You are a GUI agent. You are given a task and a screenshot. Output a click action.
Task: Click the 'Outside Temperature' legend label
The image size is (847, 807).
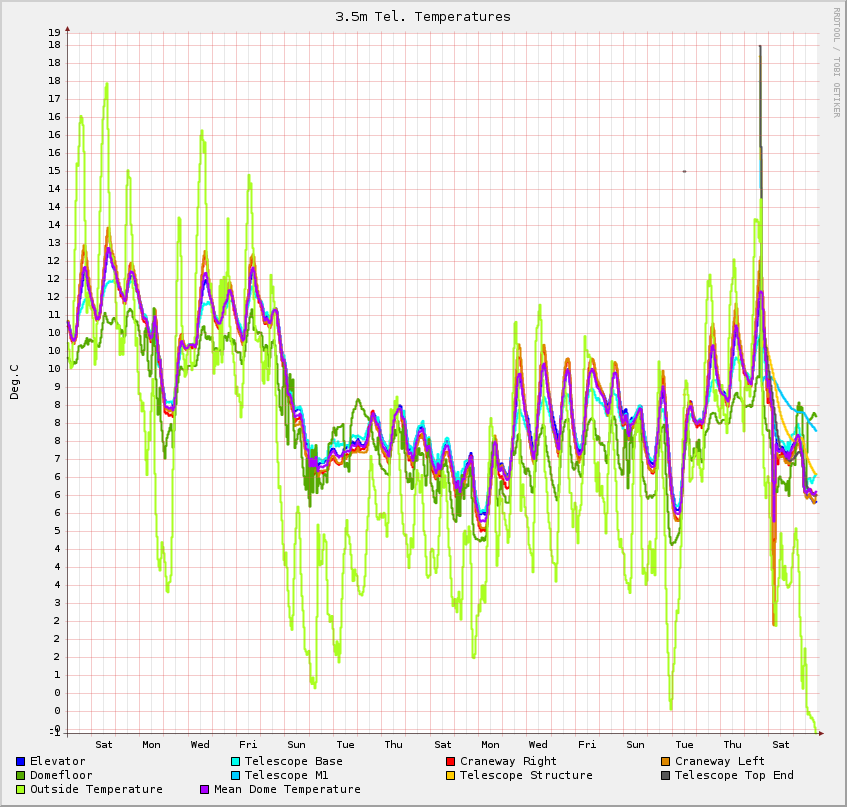pyautogui.click(x=96, y=790)
